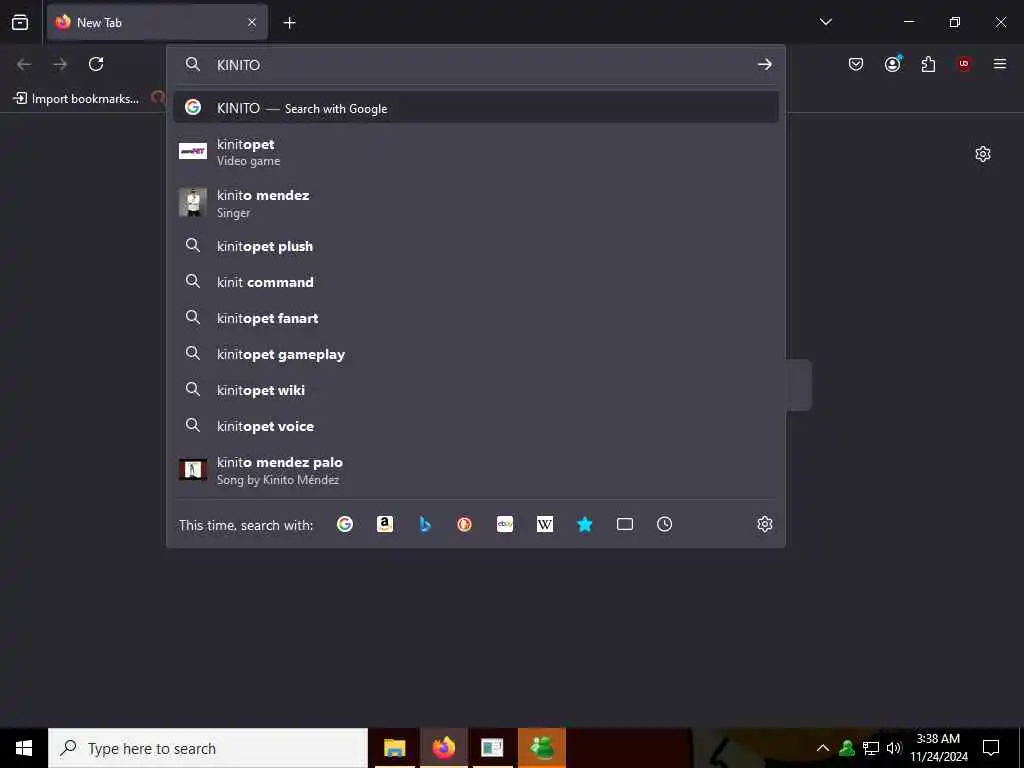Close the New Tab tab
This screenshot has width=1024, height=768.
click(x=252, y=22)
